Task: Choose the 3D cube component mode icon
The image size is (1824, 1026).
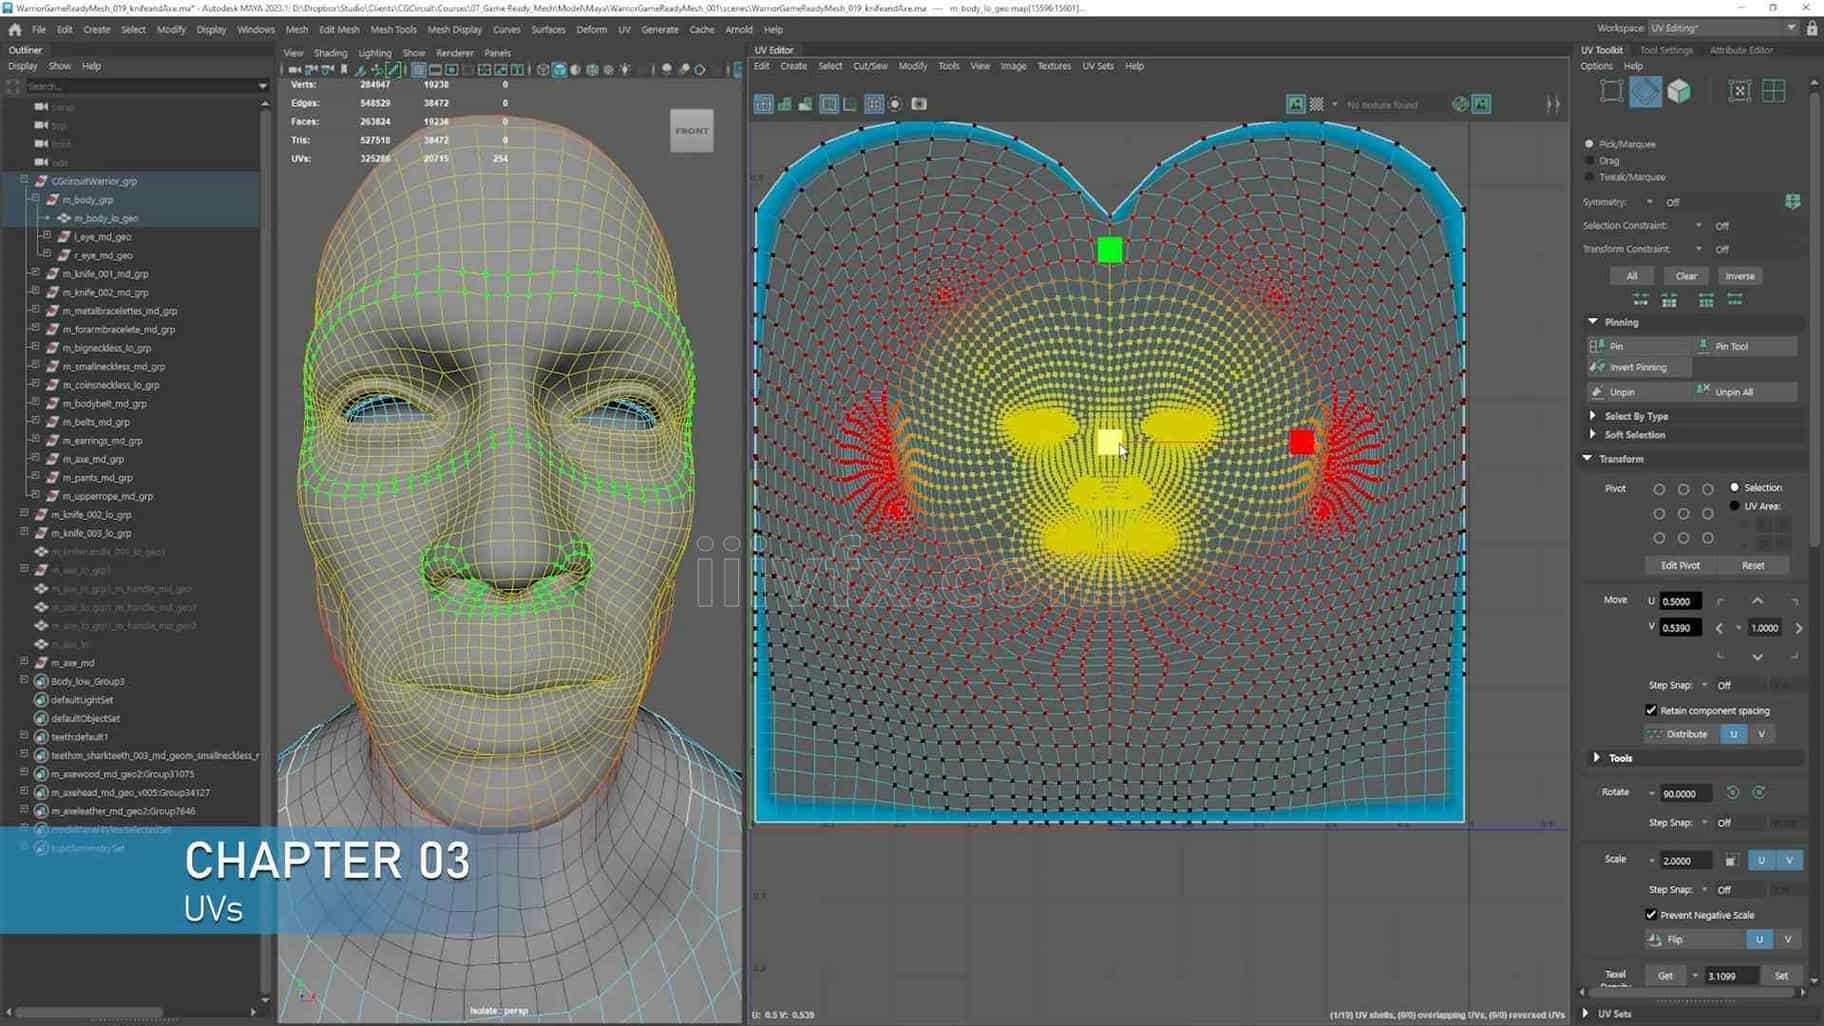Action: (1679, 91)
